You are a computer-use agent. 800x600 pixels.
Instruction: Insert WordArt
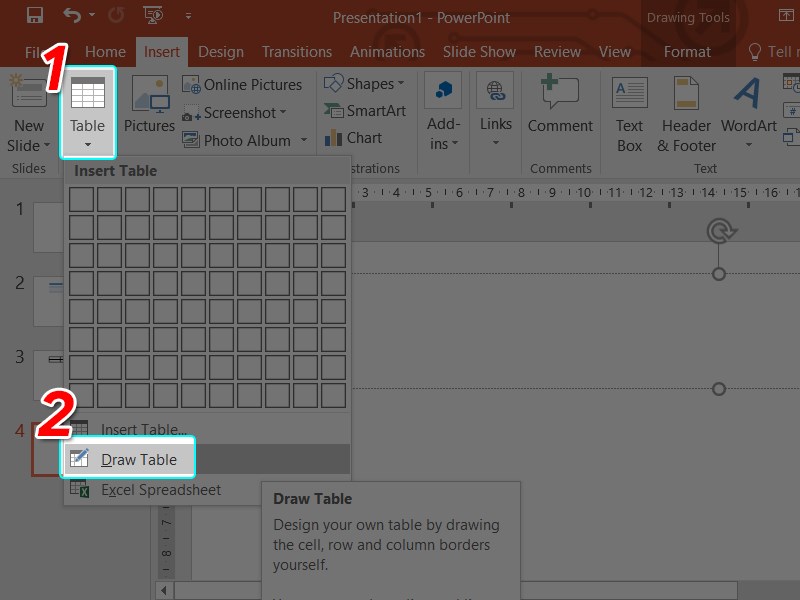[748, 111]
